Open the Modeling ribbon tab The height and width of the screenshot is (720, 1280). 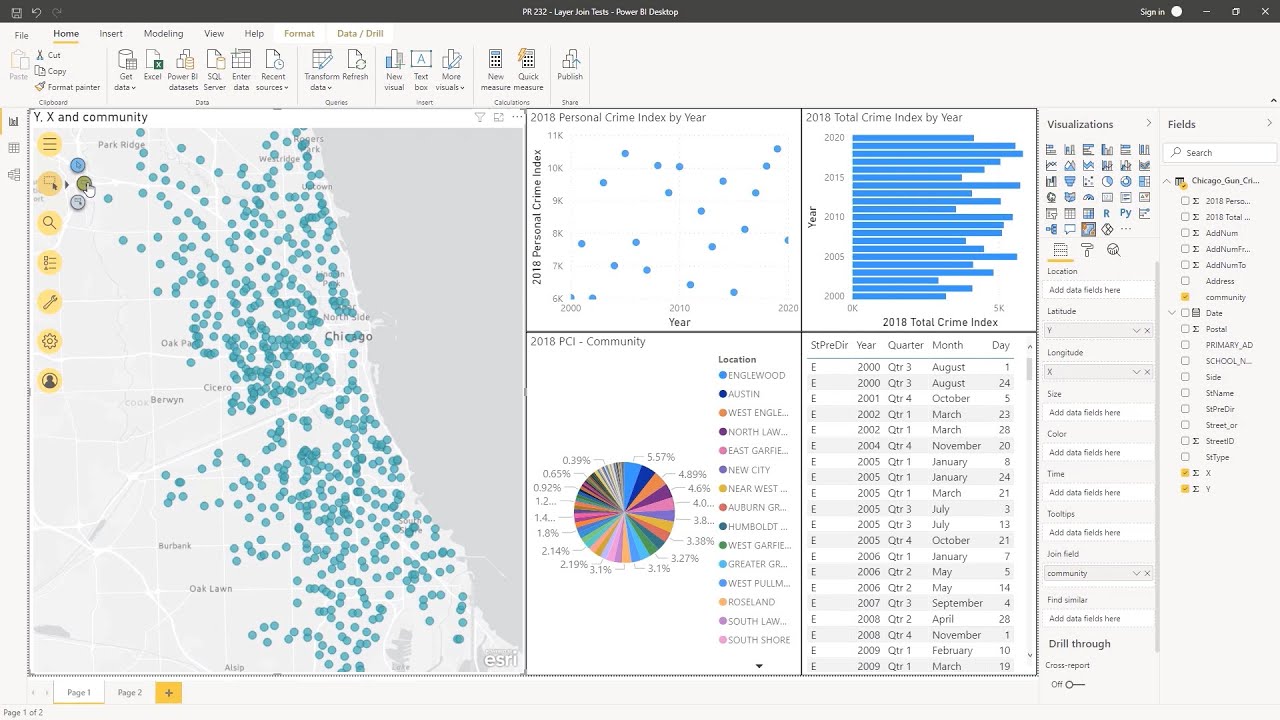click(163, 34)
